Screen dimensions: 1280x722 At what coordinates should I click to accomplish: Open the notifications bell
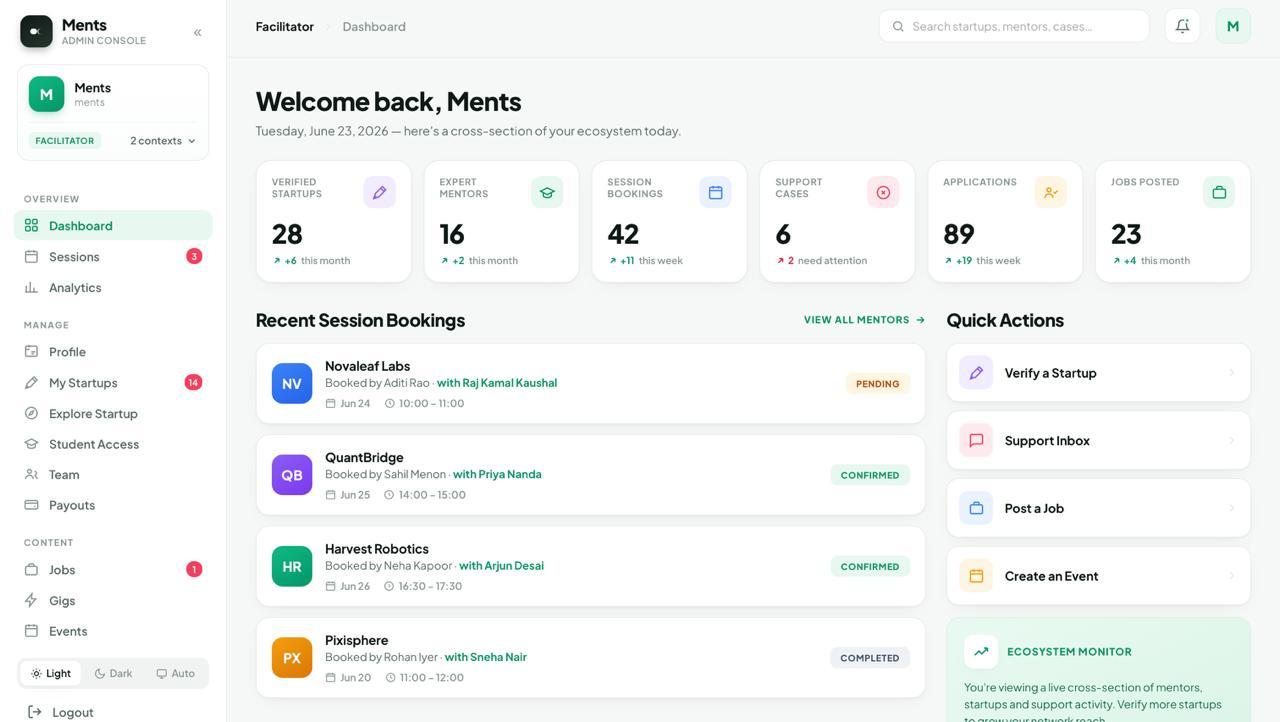click(1182, 26)
